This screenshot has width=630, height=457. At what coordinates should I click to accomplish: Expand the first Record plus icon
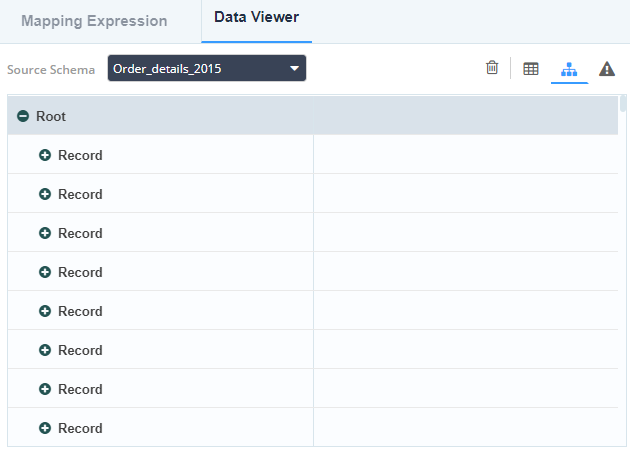[45, 155]
